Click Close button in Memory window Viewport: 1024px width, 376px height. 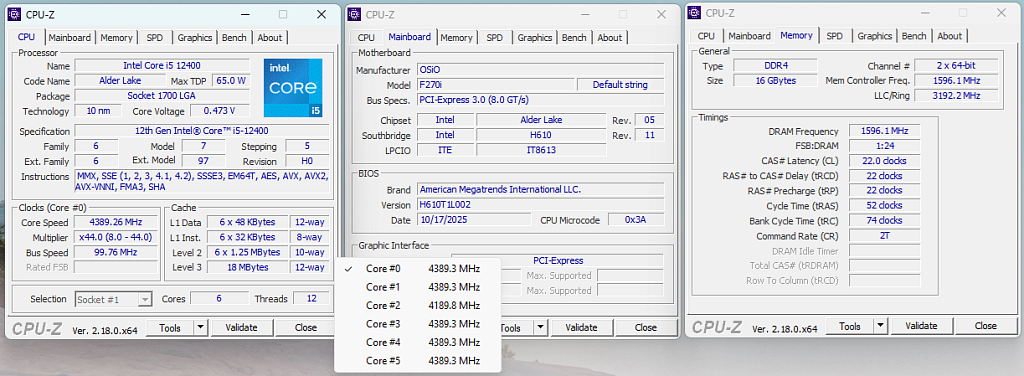click(986, 326)
